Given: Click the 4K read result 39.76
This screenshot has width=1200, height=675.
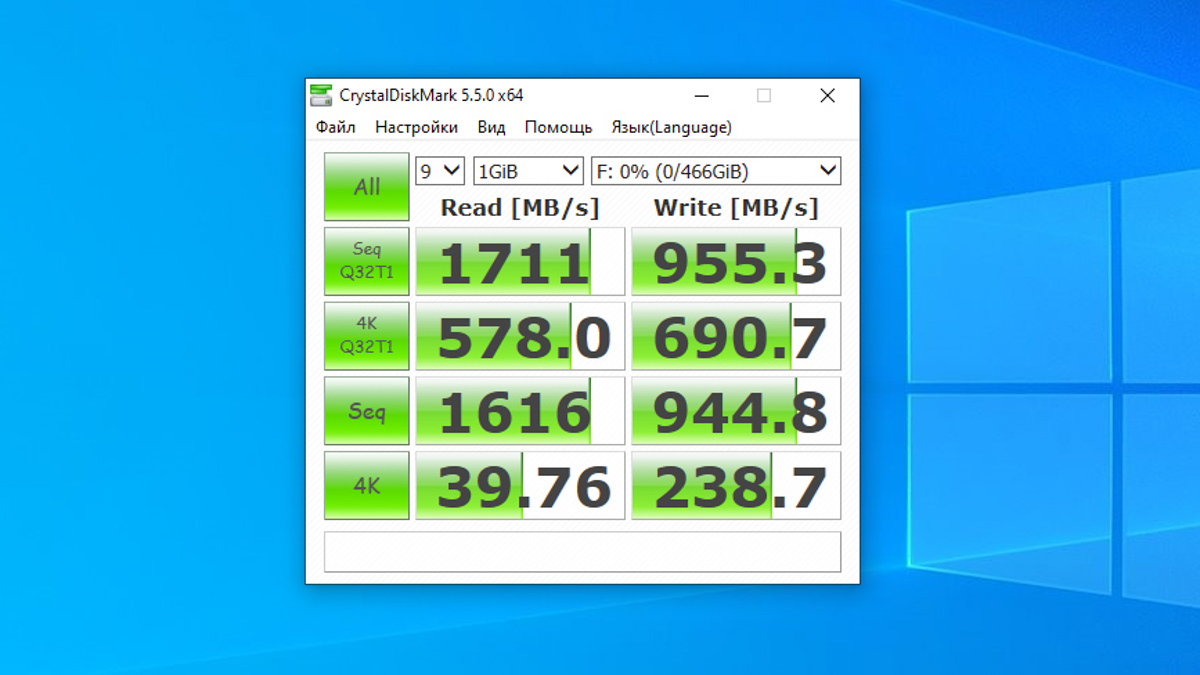Looking at the screenshot, I should [520, 486].
